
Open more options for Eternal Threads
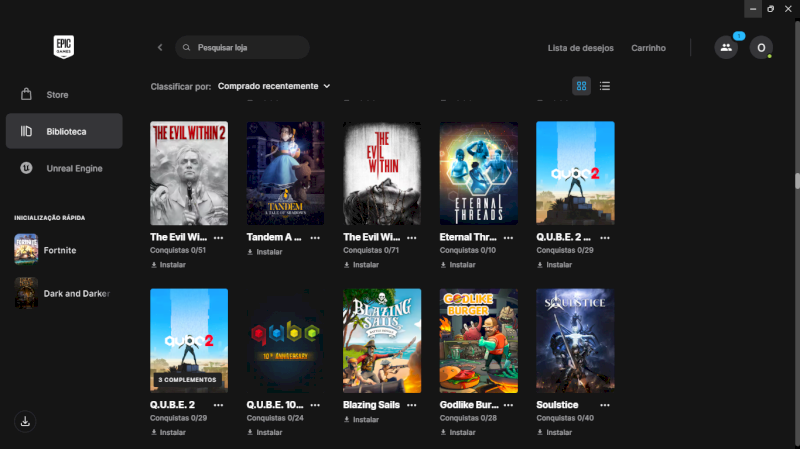508,238
